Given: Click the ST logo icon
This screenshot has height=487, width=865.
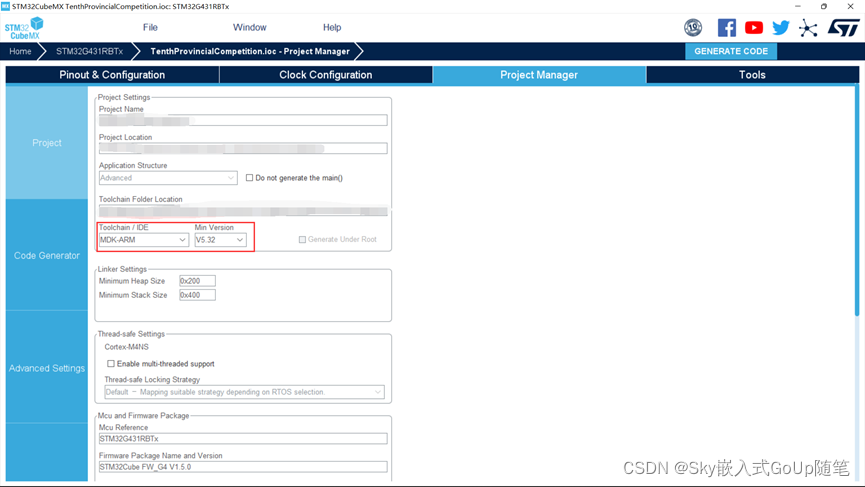Looking at the screenshot, I should 843,28.
